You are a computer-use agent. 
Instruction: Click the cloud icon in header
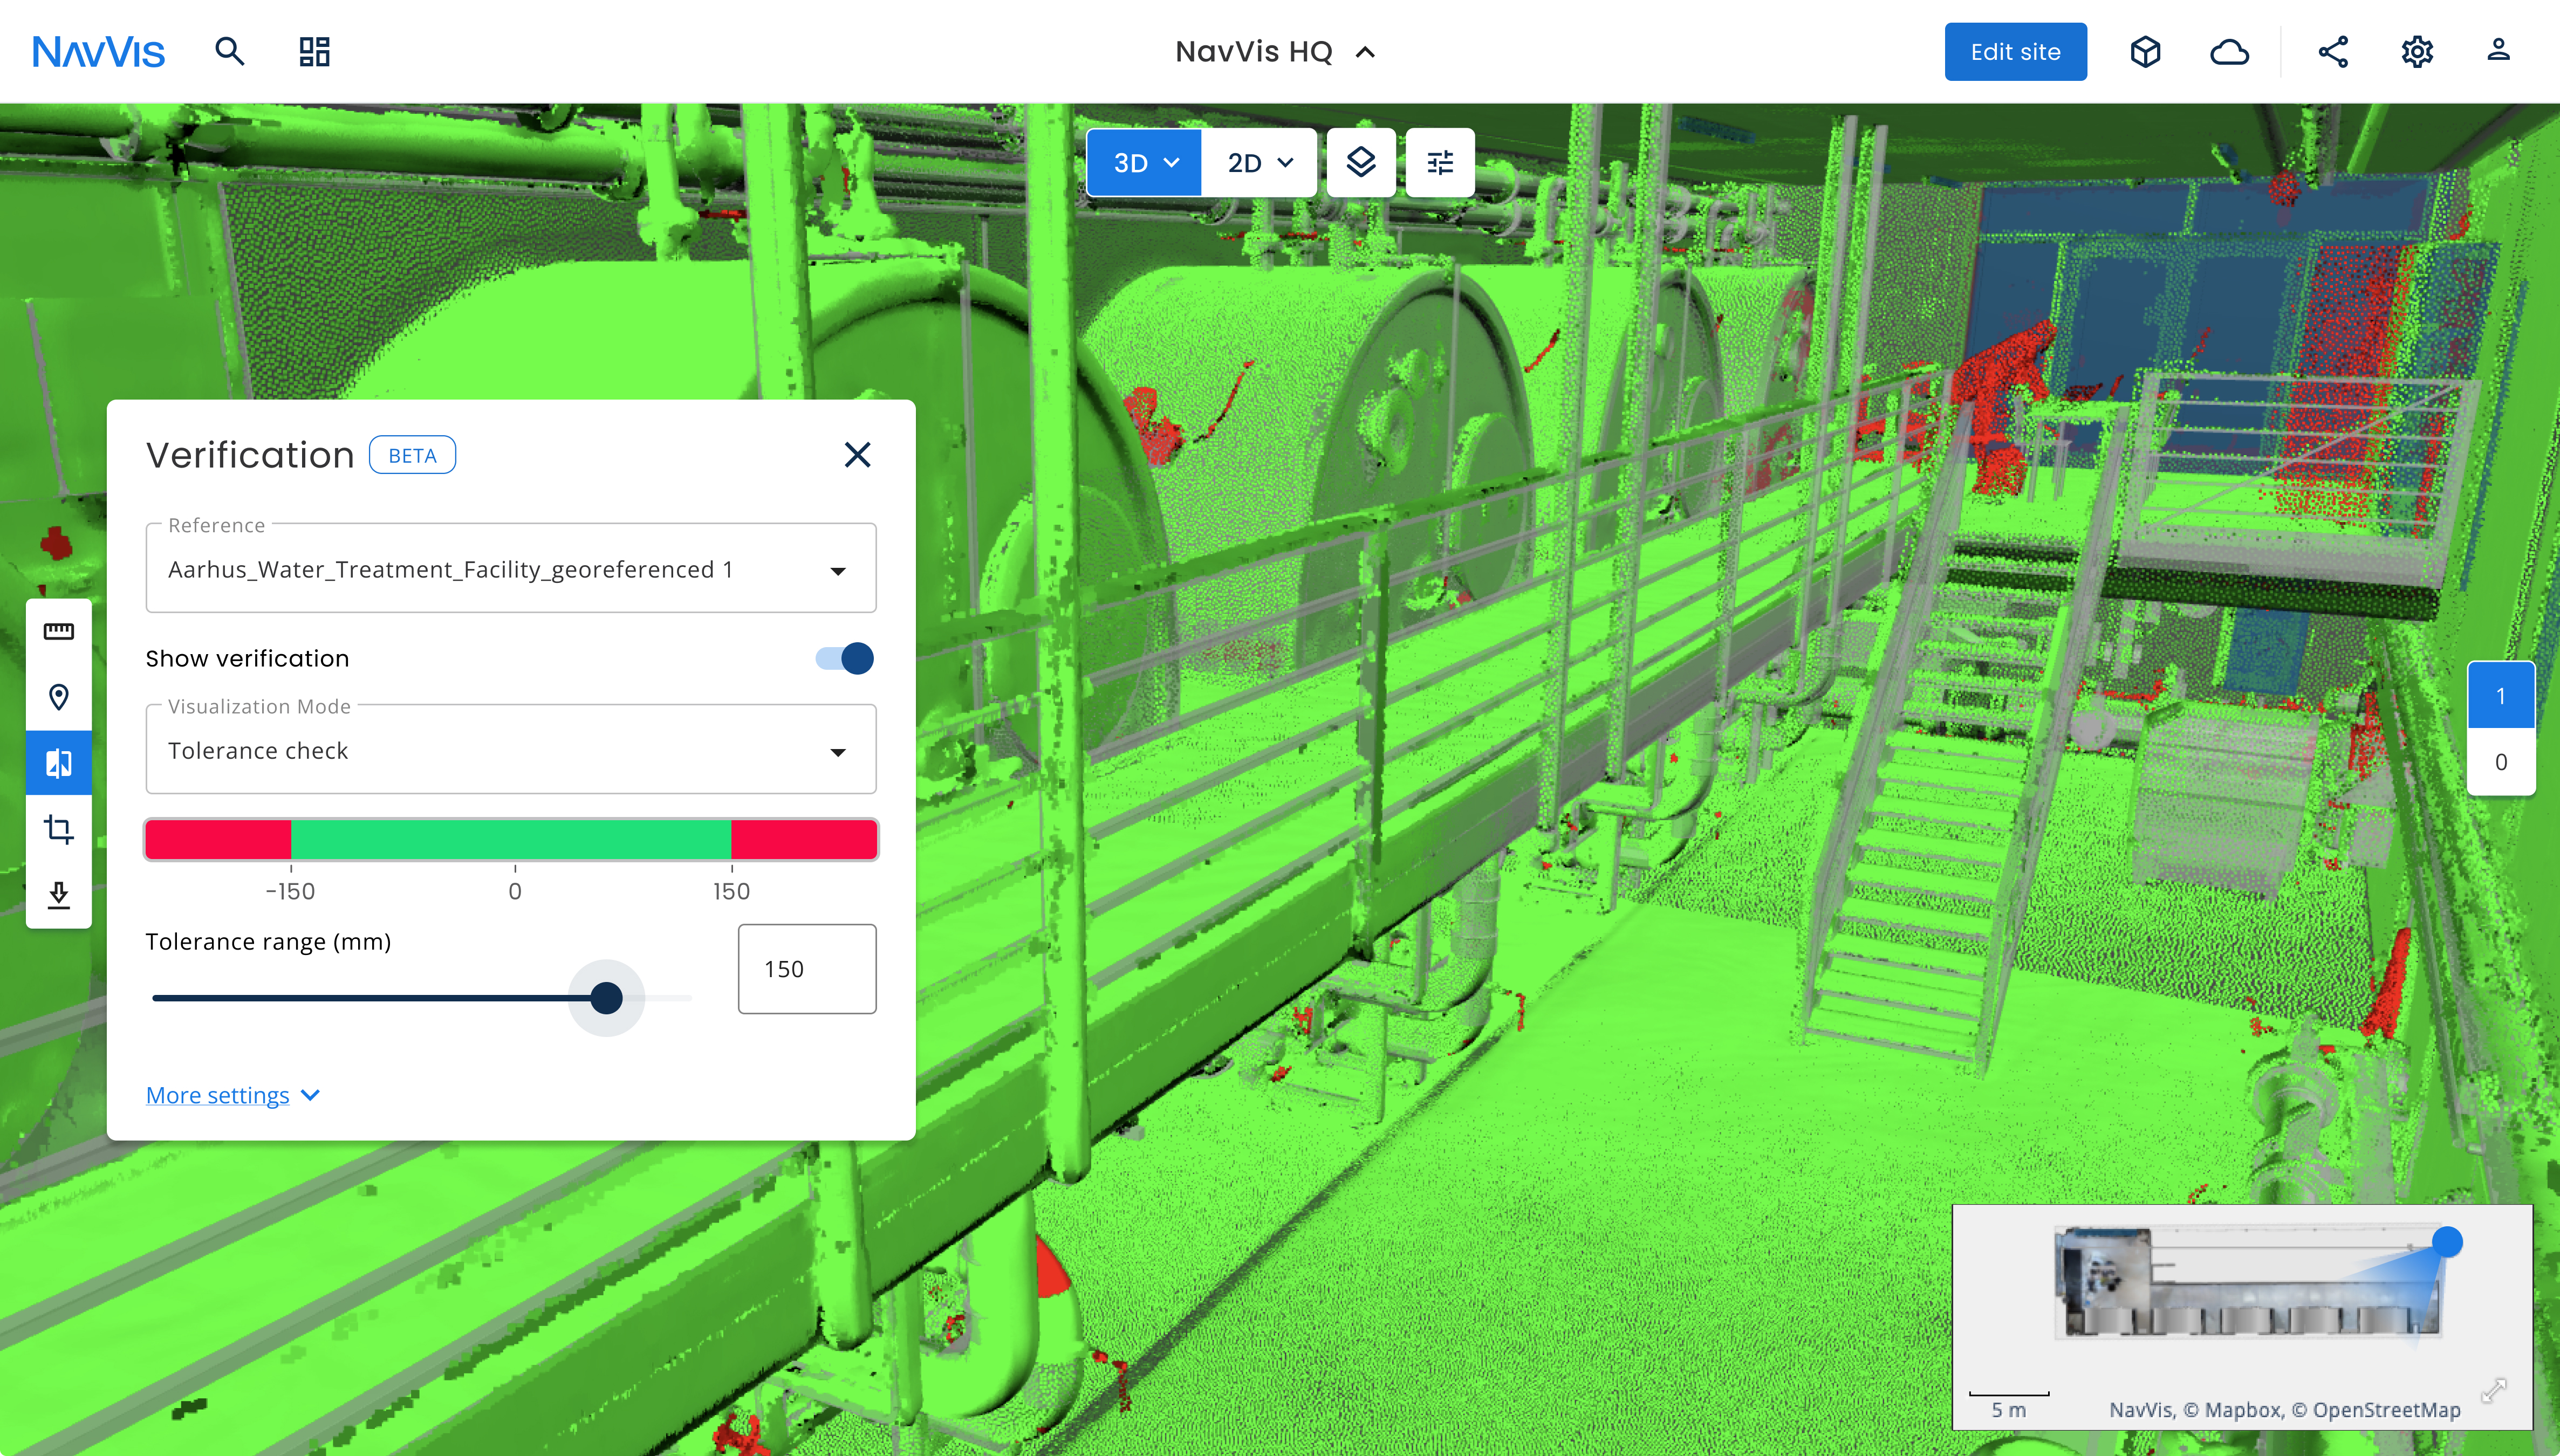2229,51
